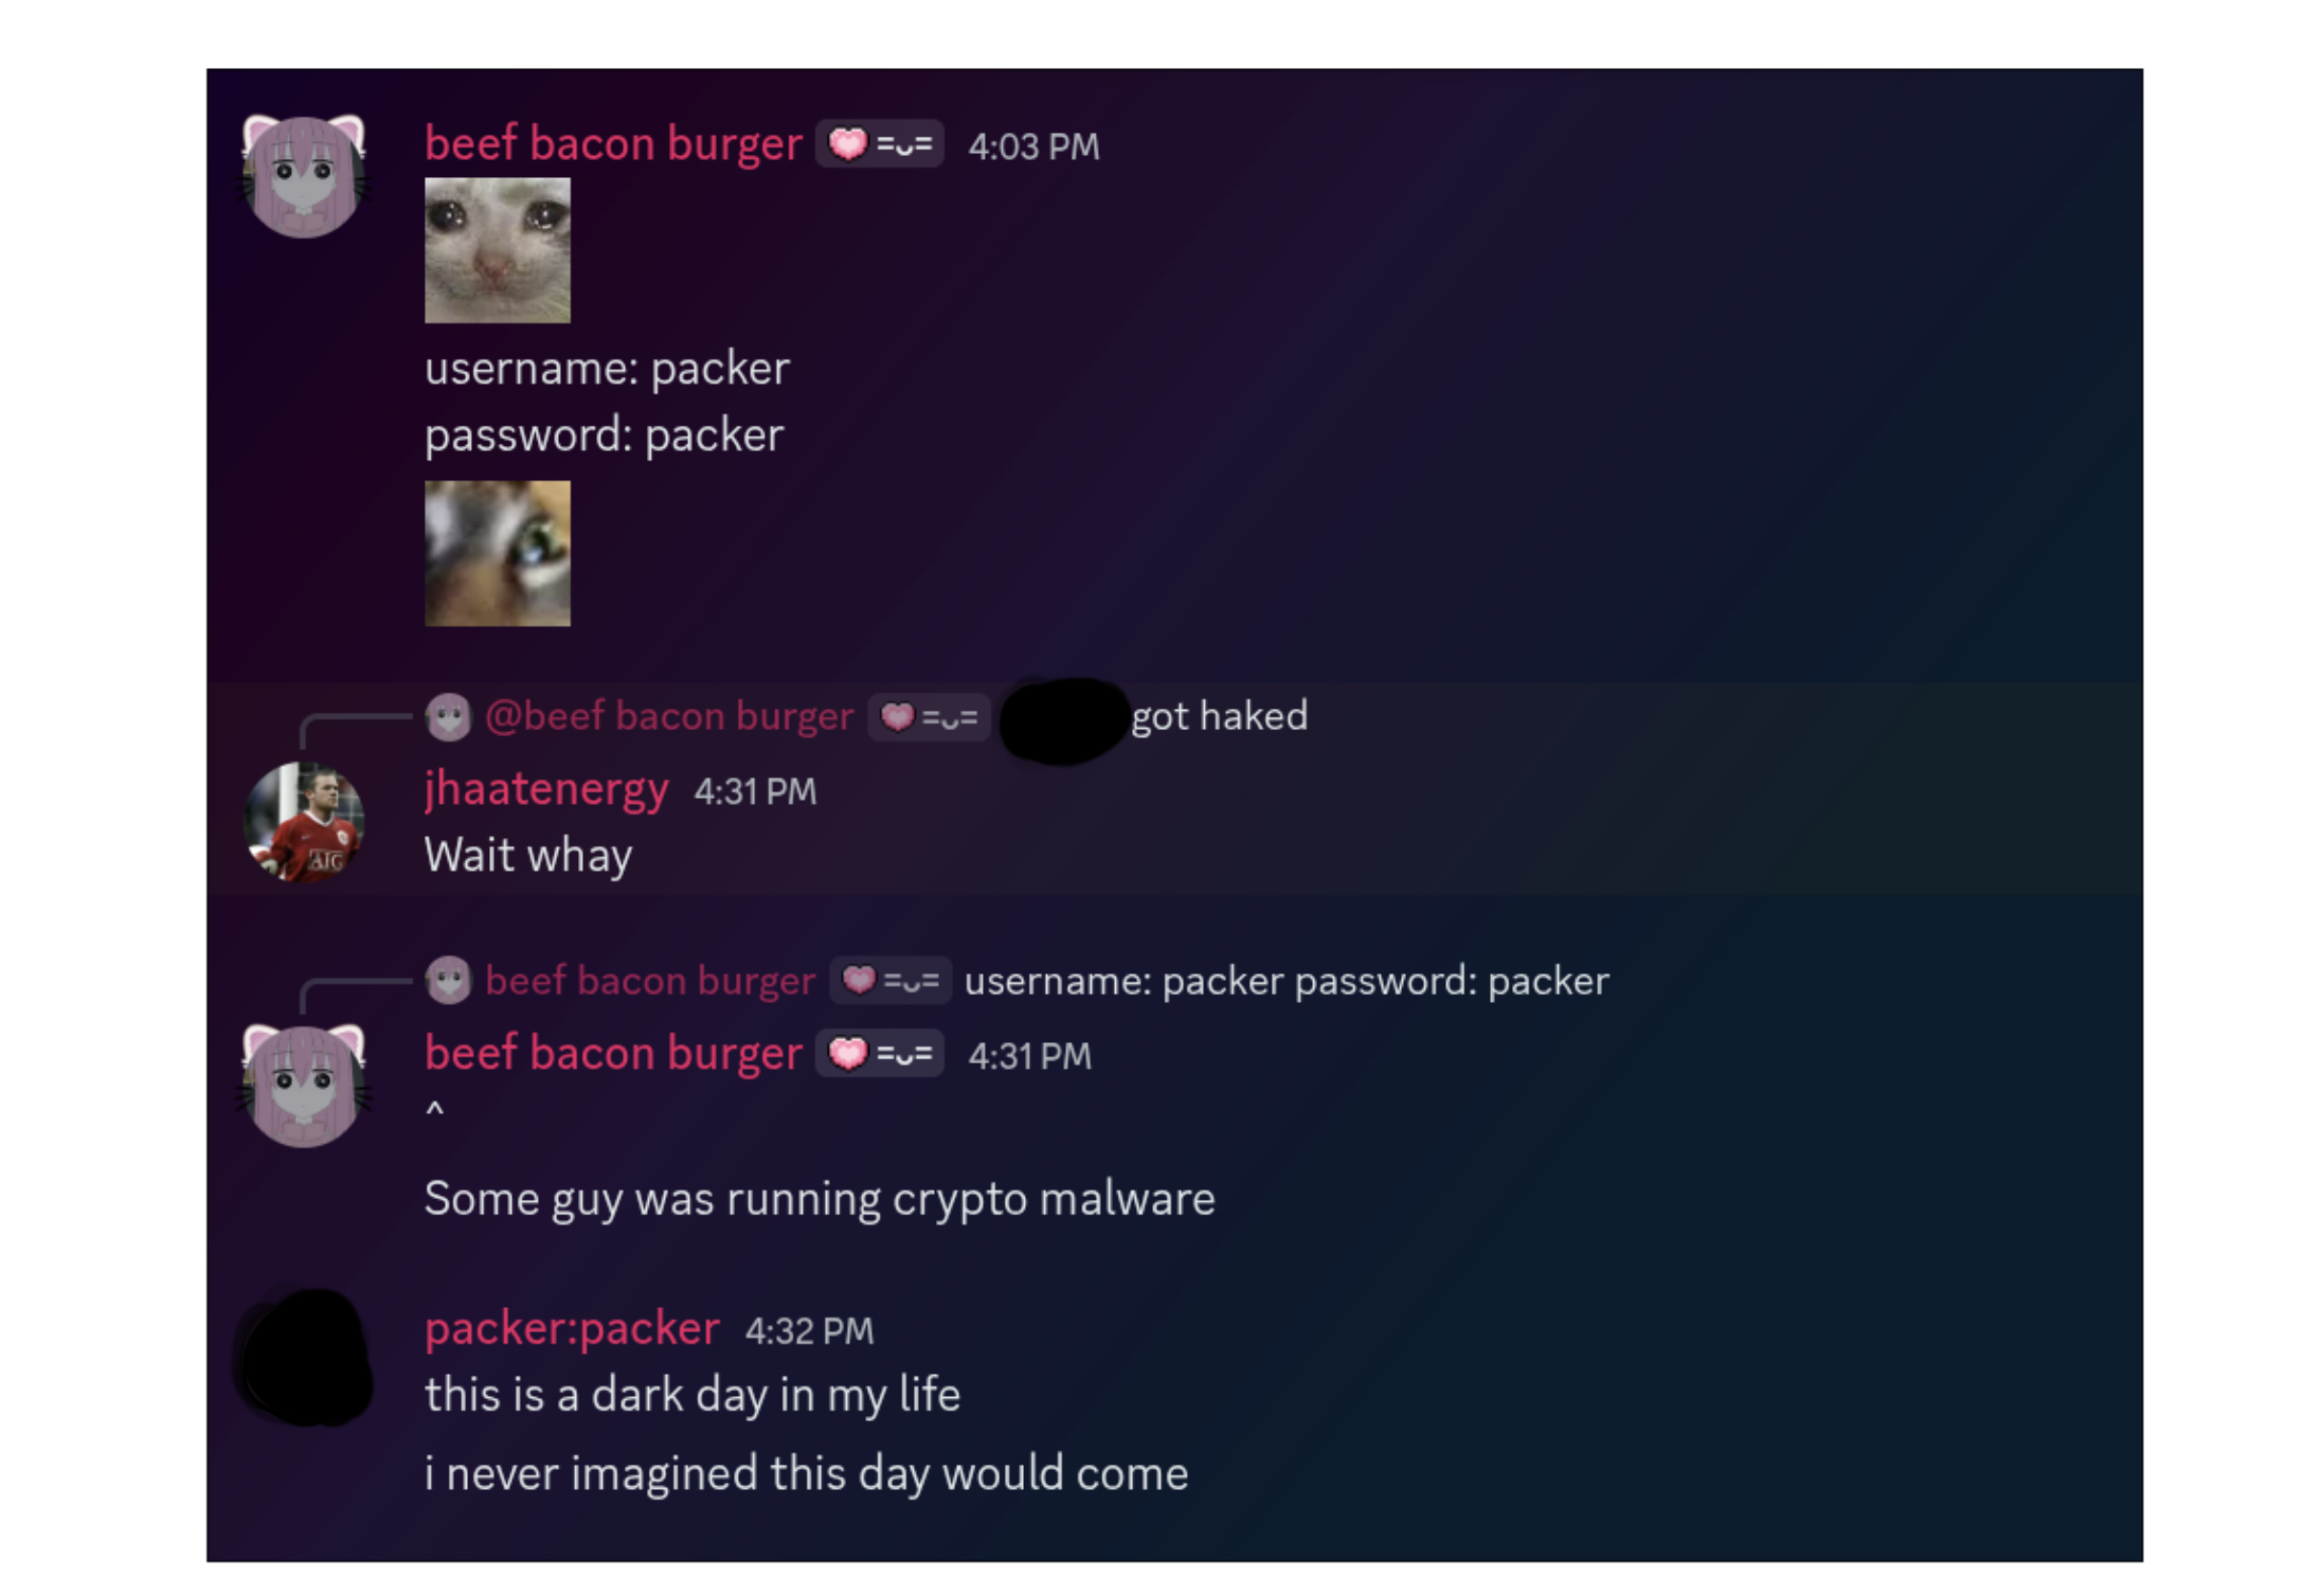The height and width of the screenshot is (1596, 2316).
Task: Click the 4:32 PM timestamp
Action: tap(809, 1332)
